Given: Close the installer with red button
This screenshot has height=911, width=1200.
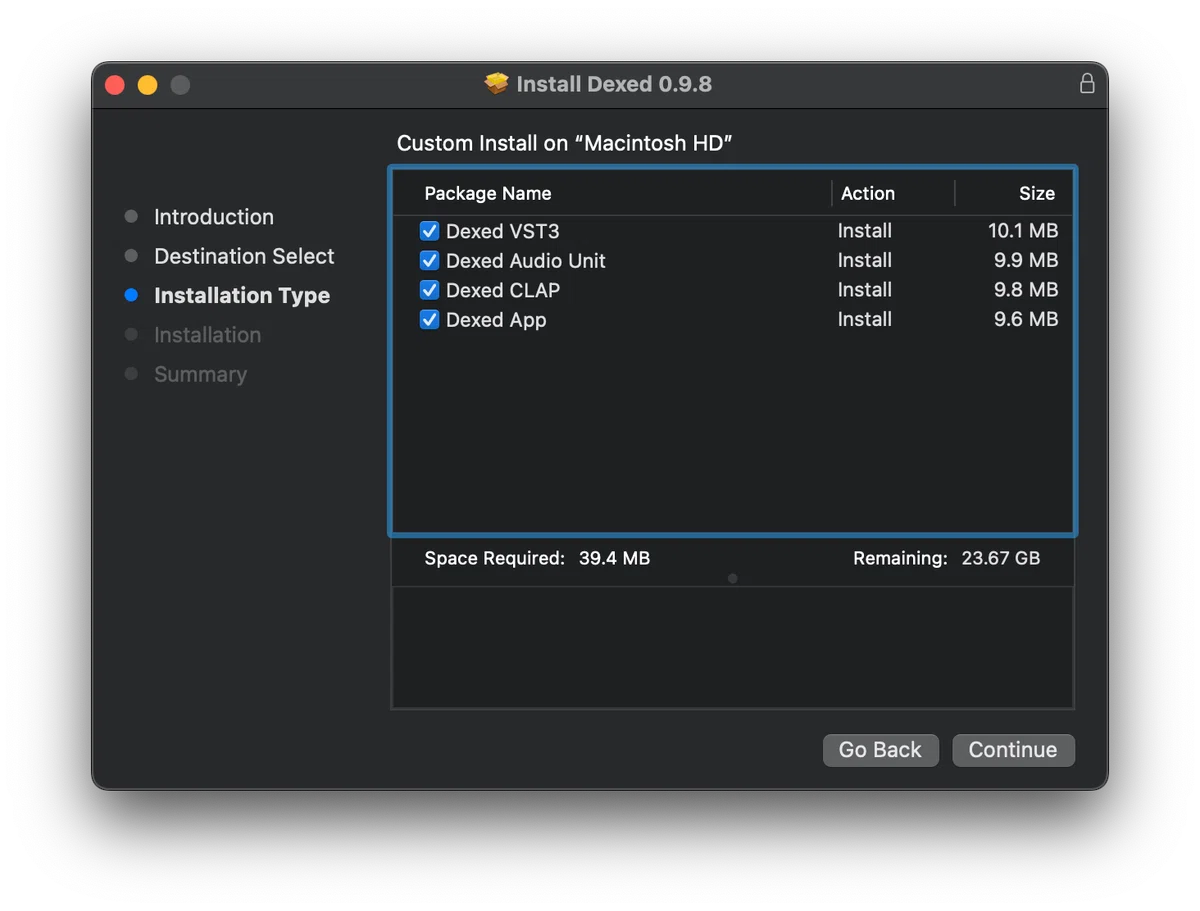Looking at the screenshot, I should (x=115, y=85).
